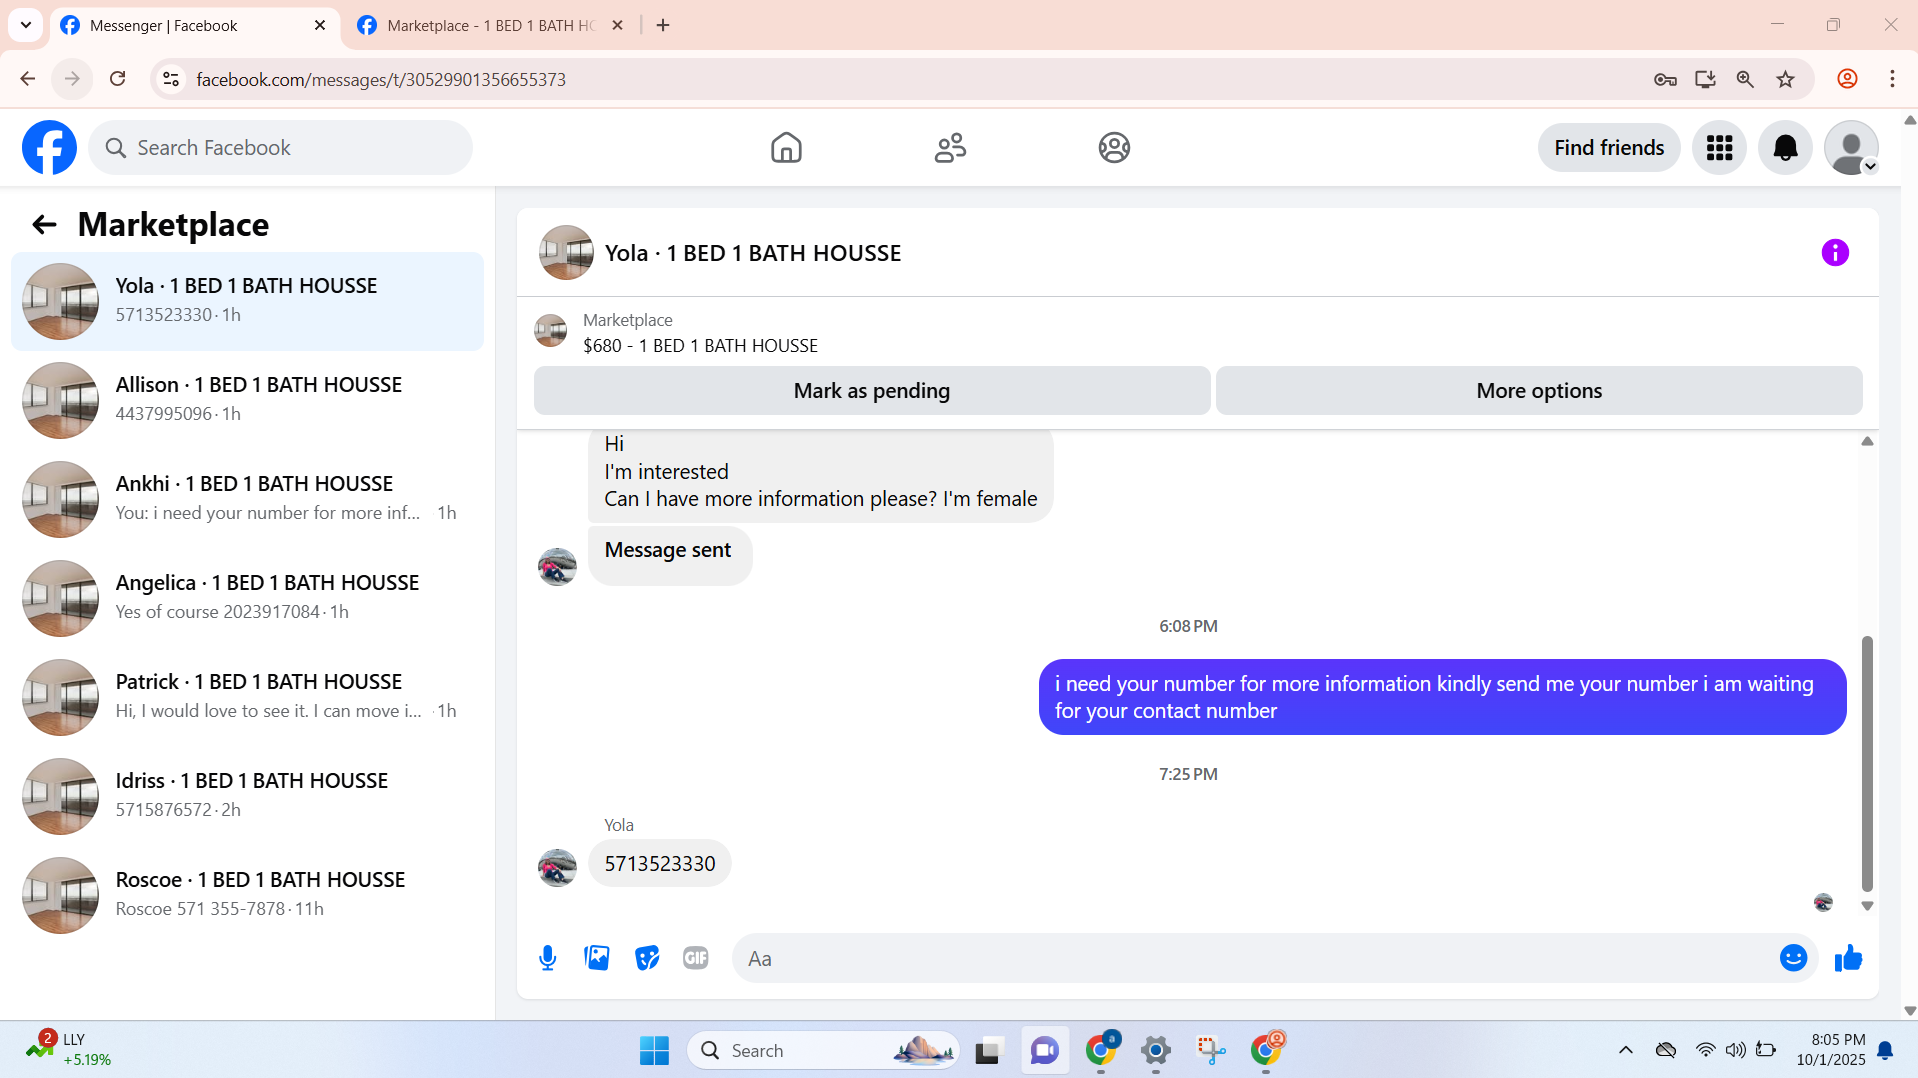The width and height of the screenshot is (1918, 1078).
Task: Go back from the Marketplace chat list
Action: pos(44,225)
